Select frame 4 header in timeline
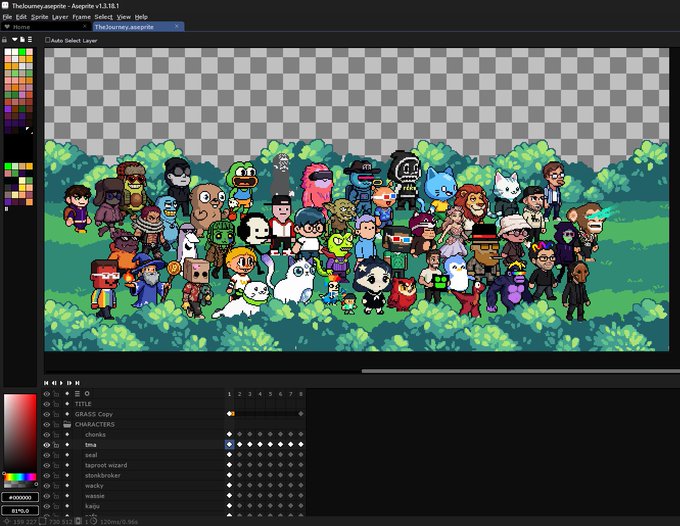Viewport: 680px width, 526px height. click(x=260, y=394)
